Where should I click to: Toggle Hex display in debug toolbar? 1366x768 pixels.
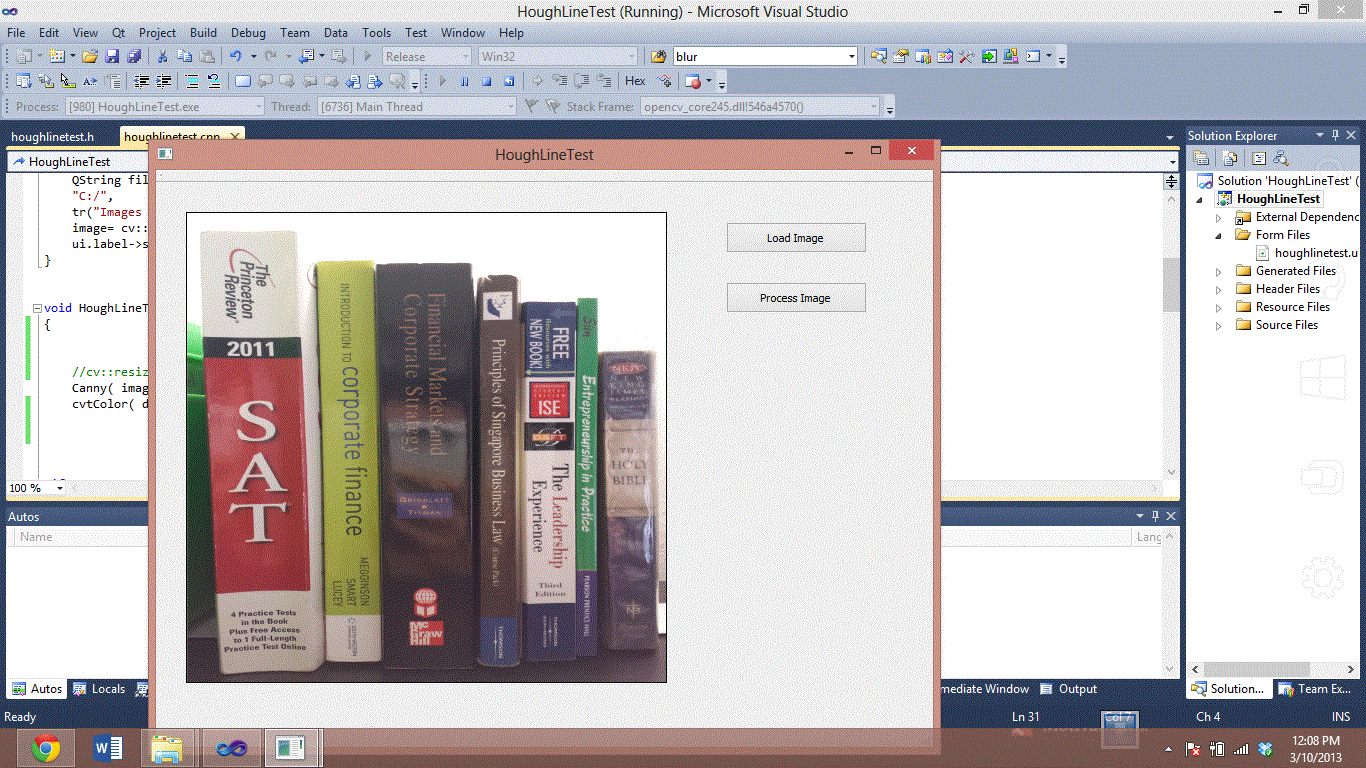(x=635, y=81)
